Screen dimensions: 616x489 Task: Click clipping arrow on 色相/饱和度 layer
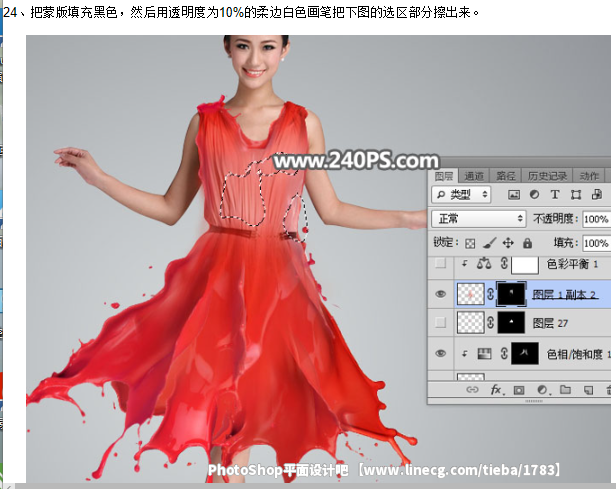(464, 354)
